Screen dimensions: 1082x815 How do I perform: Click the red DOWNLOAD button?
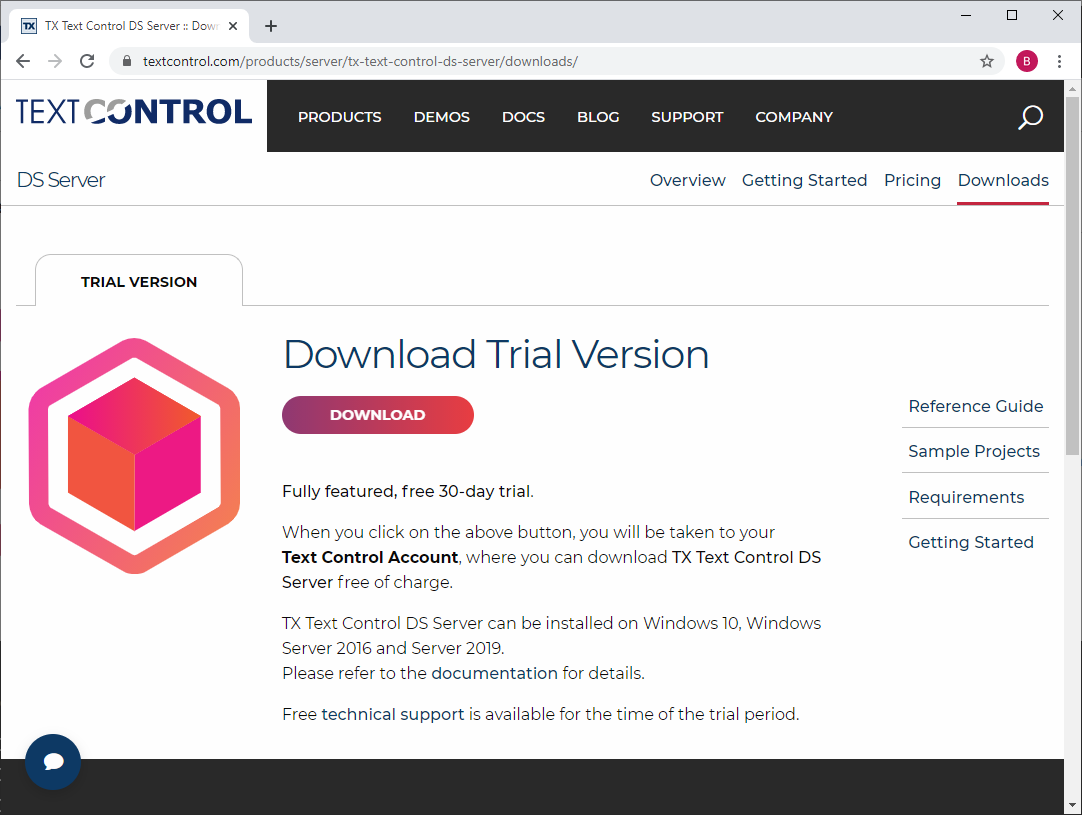tap(377, 415)
